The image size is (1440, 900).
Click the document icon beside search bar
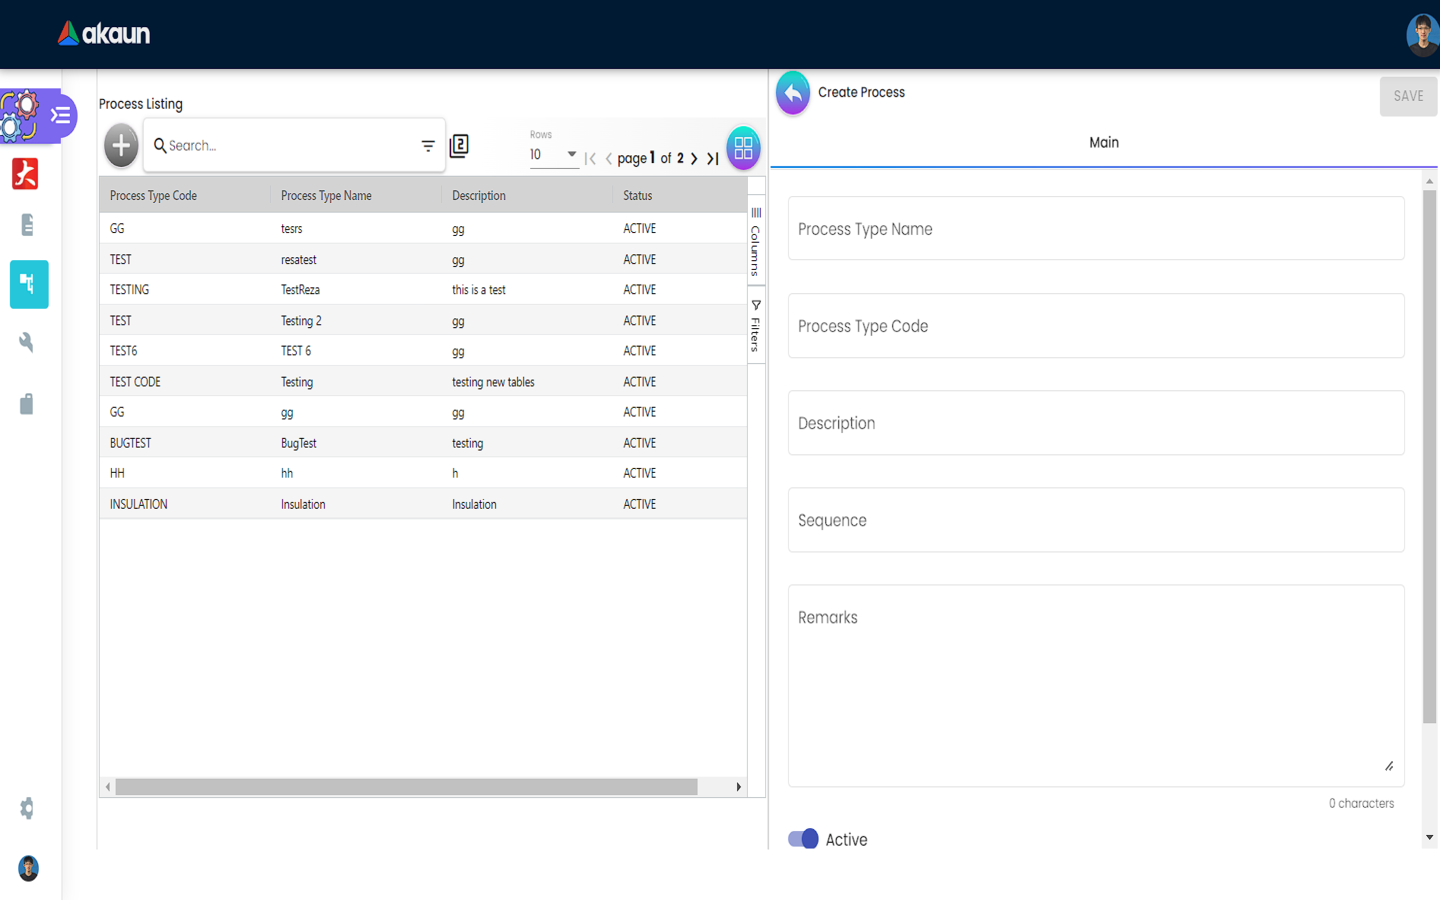[x=459, y=146]
